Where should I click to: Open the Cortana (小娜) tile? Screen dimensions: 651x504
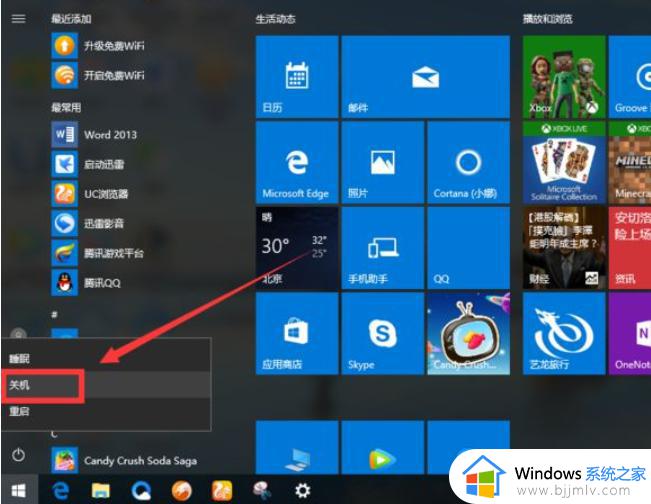click(468, 162)
